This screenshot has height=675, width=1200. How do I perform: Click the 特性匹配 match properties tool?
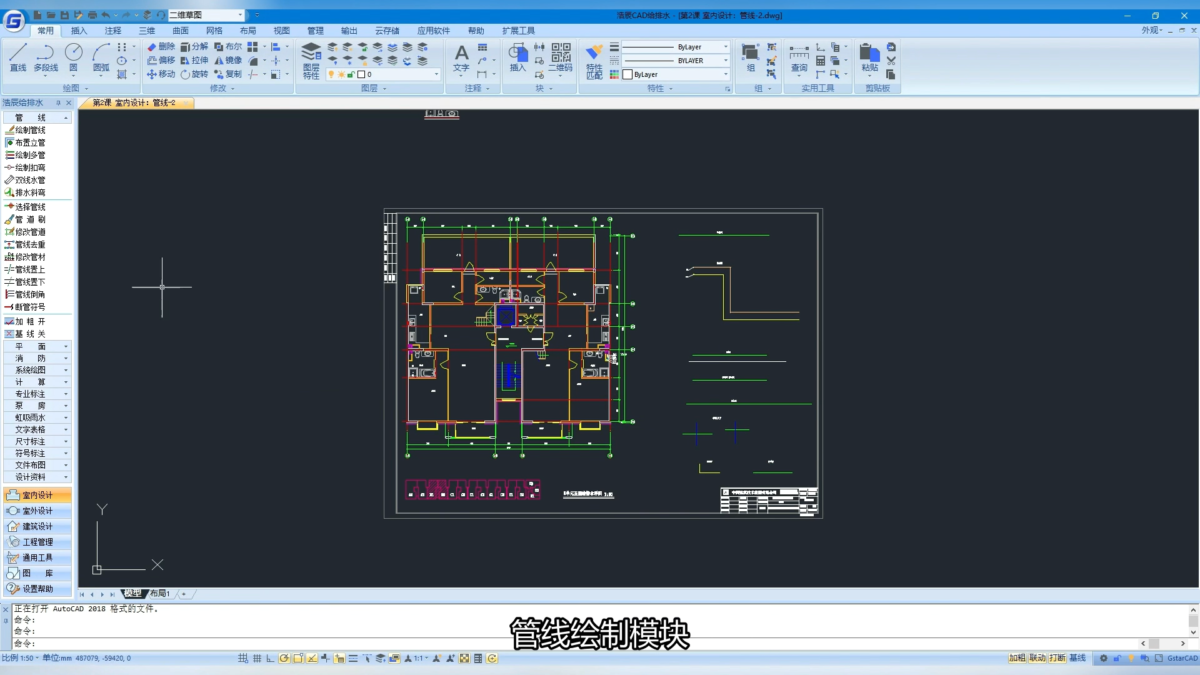click(x=594, y=60)
